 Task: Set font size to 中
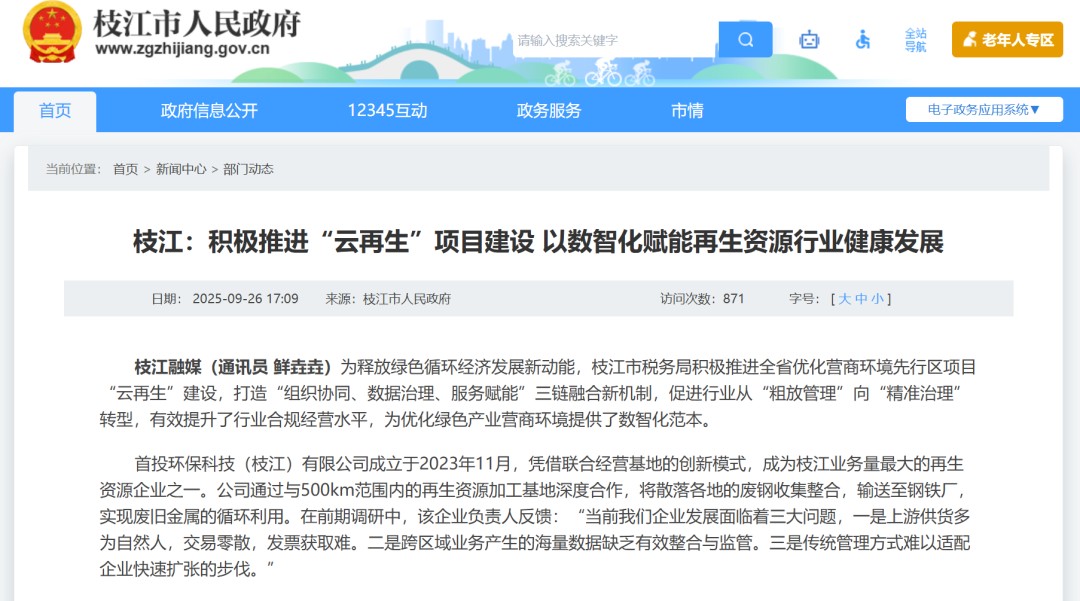[861, 299]
